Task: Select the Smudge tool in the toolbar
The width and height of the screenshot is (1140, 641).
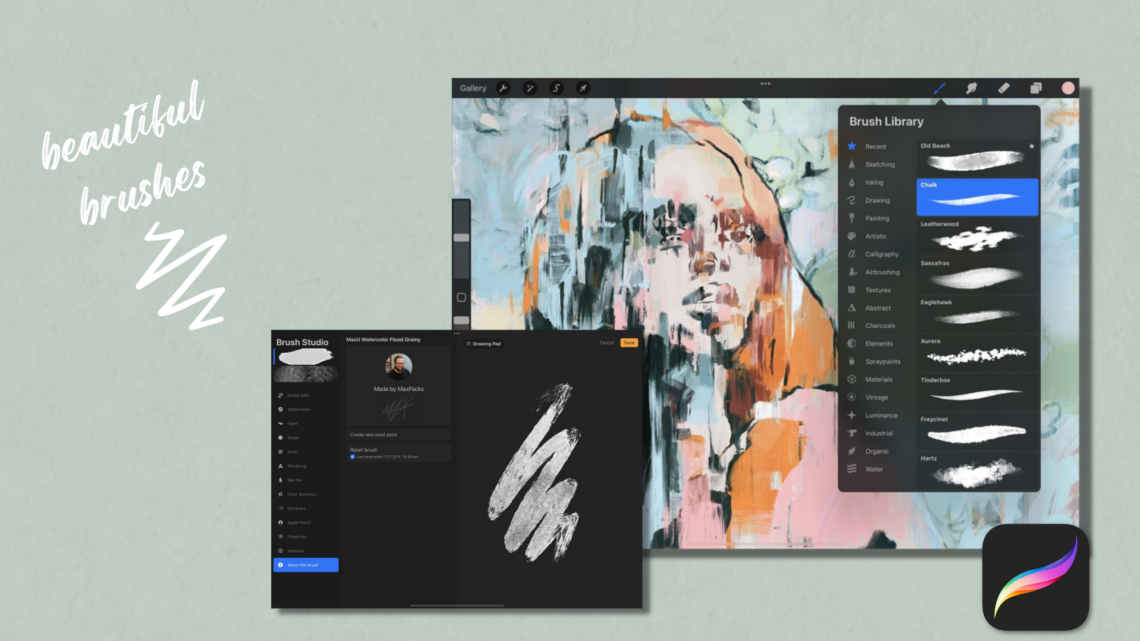Action: point(971,88)
